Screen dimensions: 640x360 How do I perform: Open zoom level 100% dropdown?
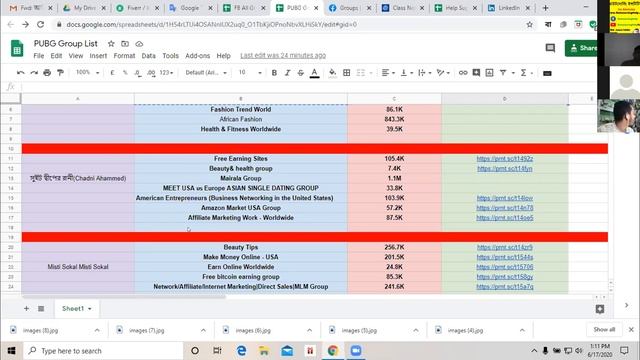pyautogui.click(x=87, y=73)
